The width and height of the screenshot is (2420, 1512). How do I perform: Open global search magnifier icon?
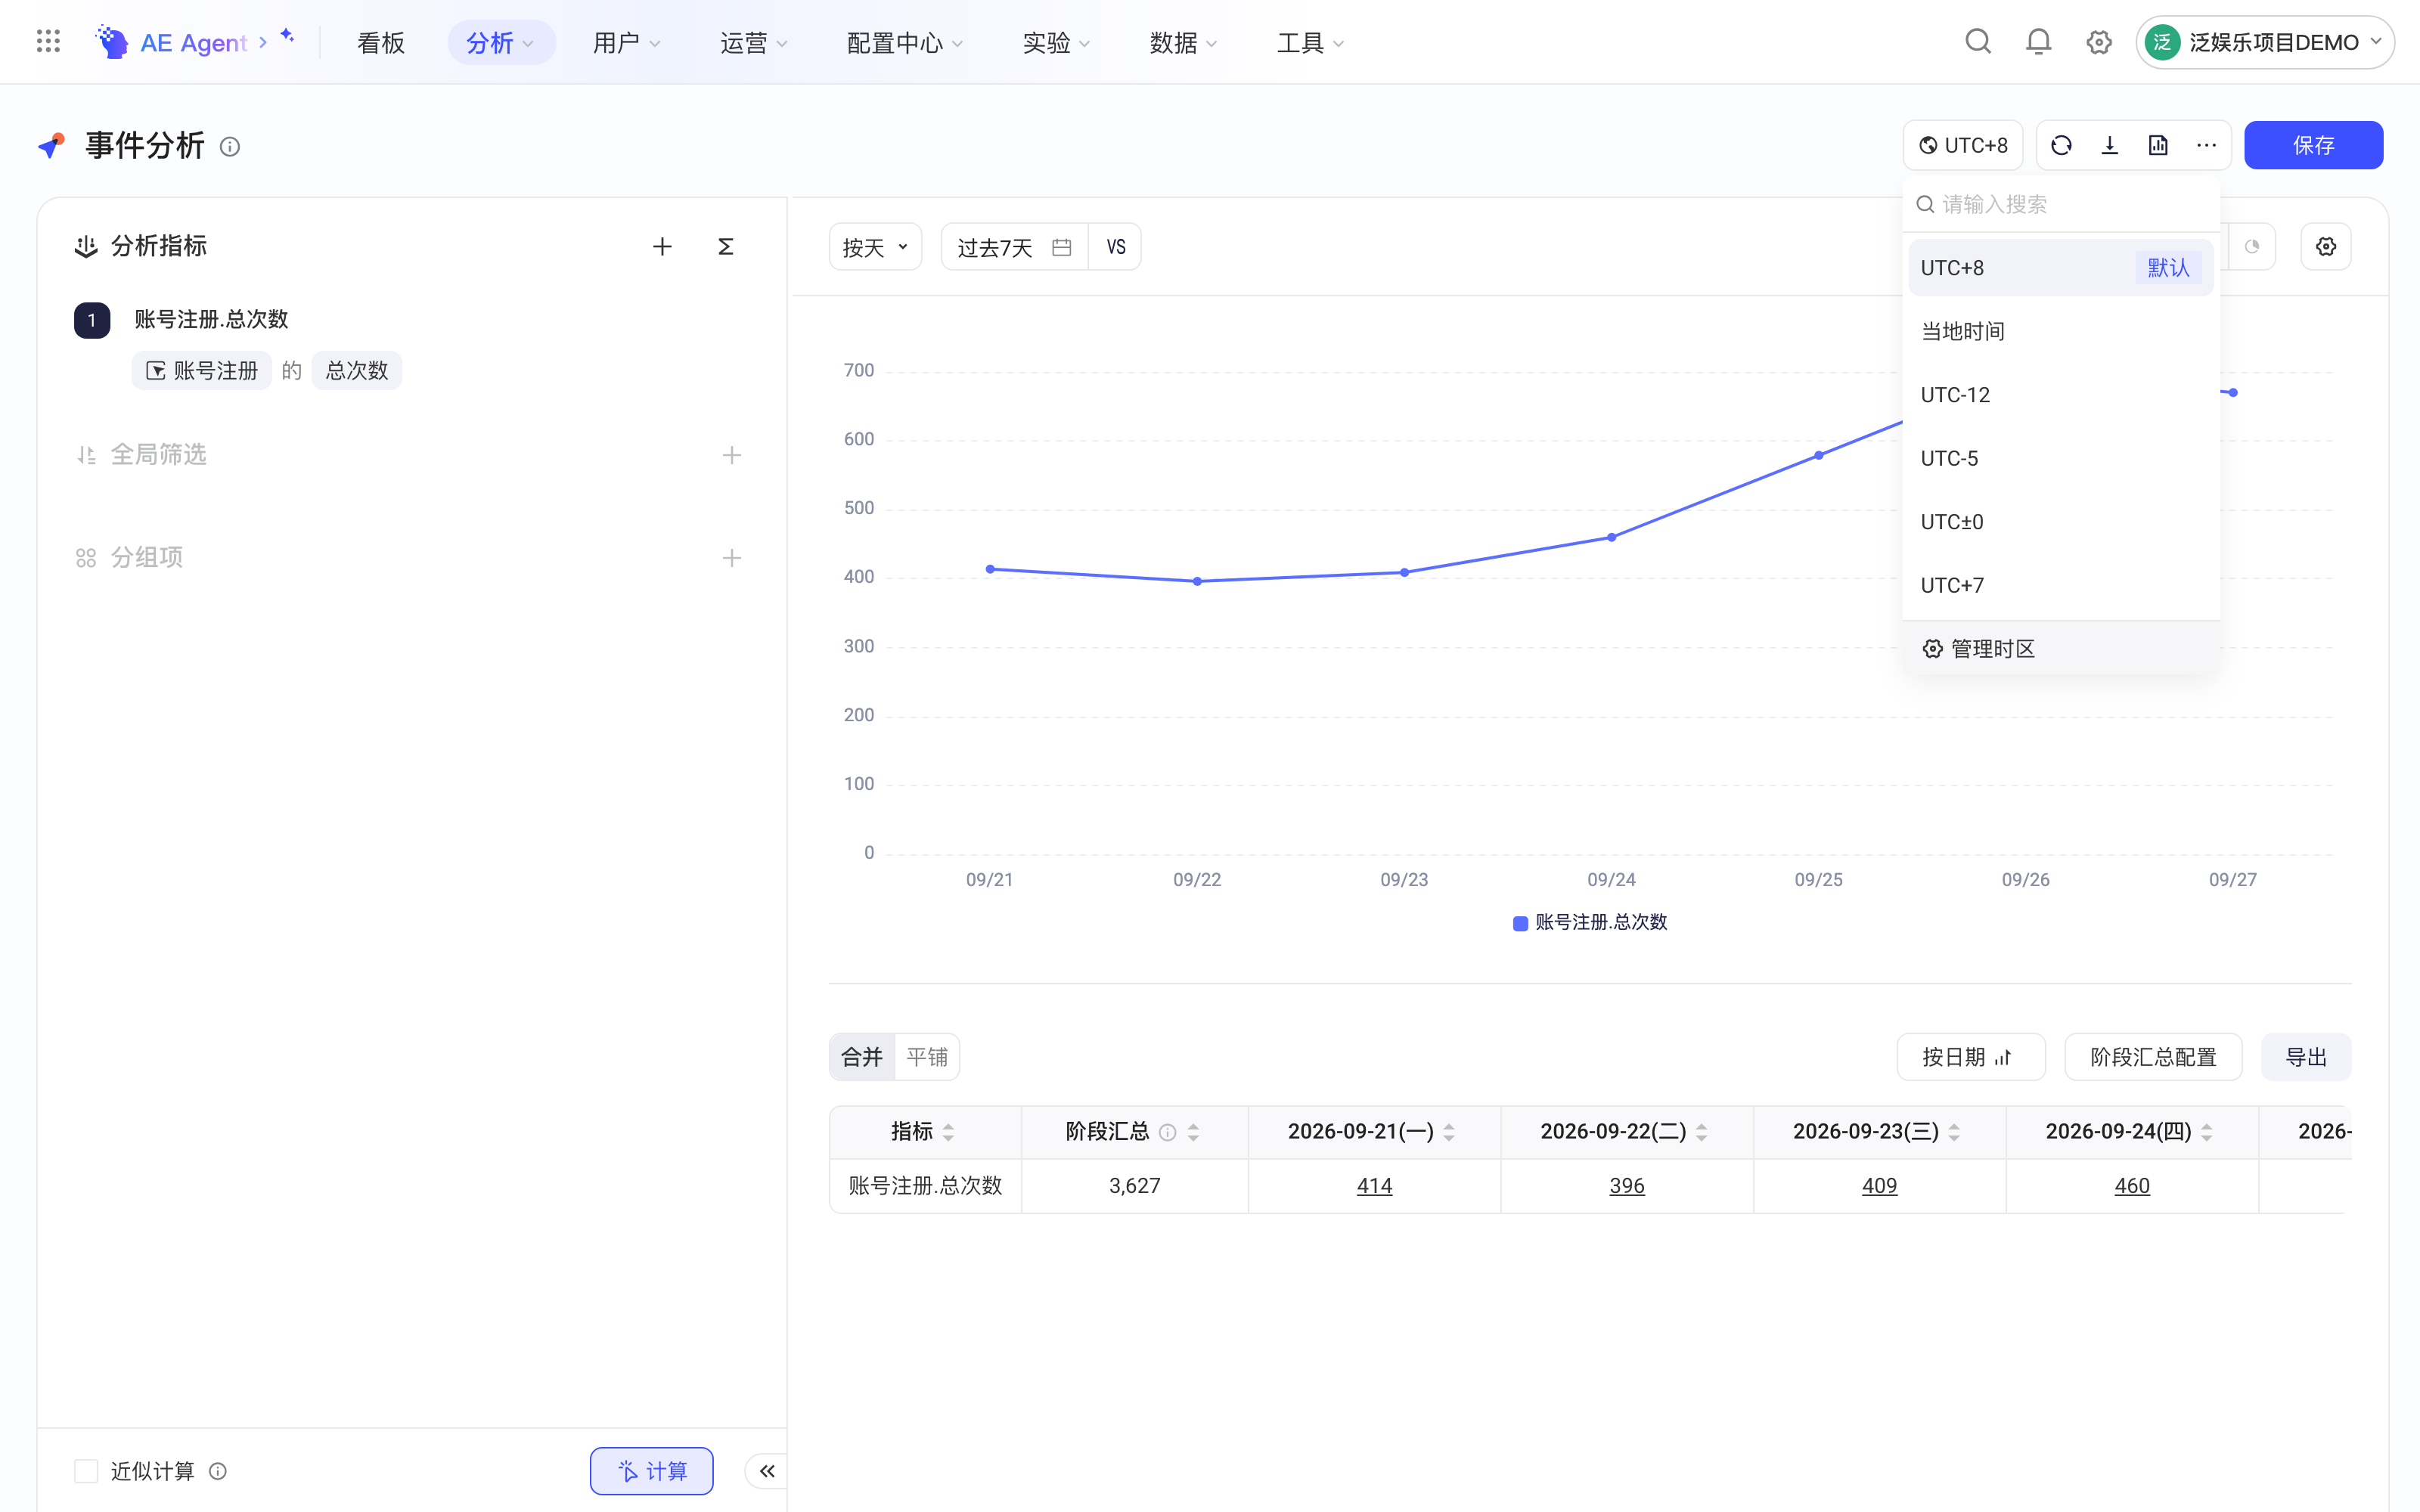pyautogui.click(x=1978, y=42)
